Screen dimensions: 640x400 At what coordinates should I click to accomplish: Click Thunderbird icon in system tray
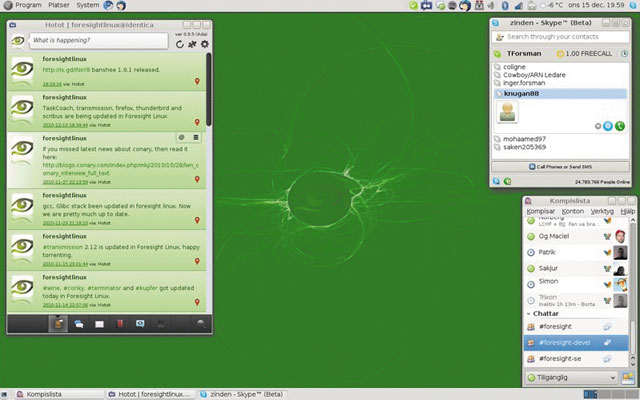pyautogui.click(x=465, y=5)
